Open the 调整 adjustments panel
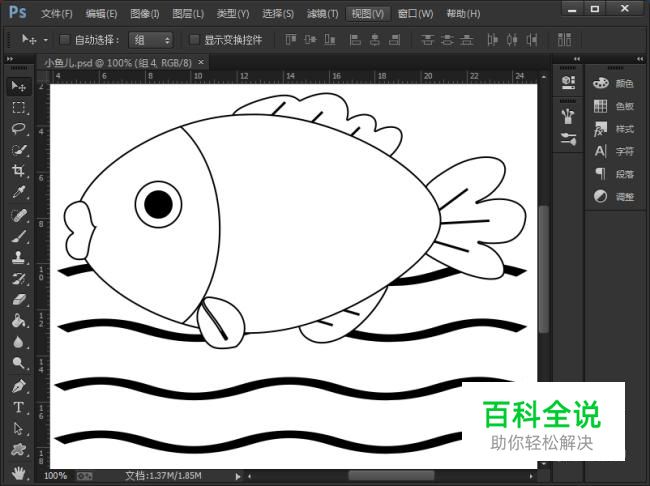This screenshot has width=650, height=486. (x=613, y=196)
